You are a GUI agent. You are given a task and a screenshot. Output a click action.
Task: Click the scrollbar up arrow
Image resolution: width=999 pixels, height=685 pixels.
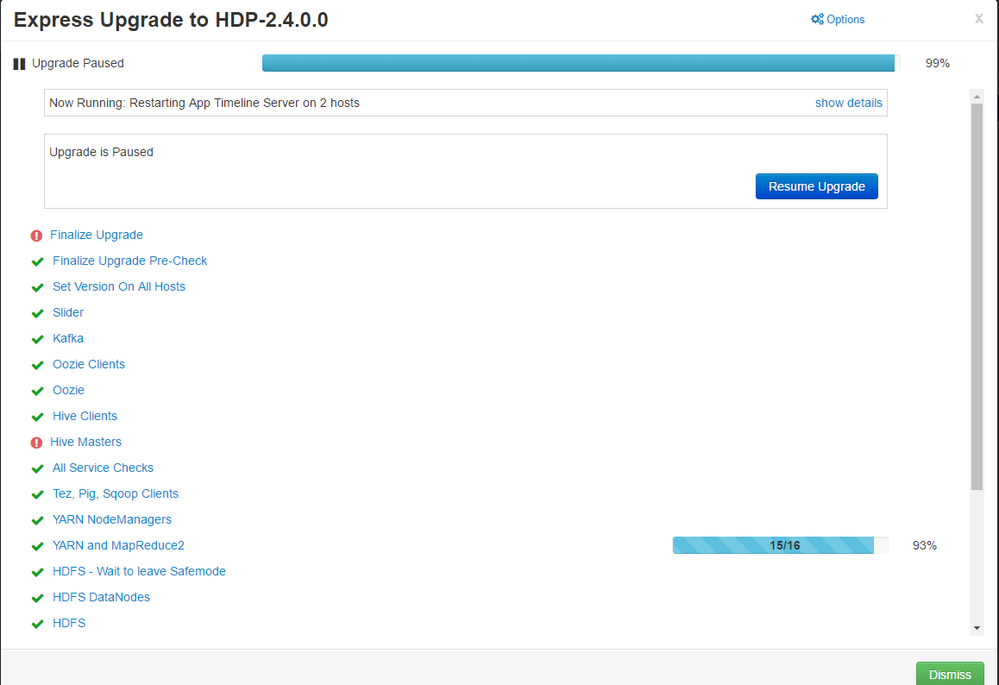coord(977,97)
